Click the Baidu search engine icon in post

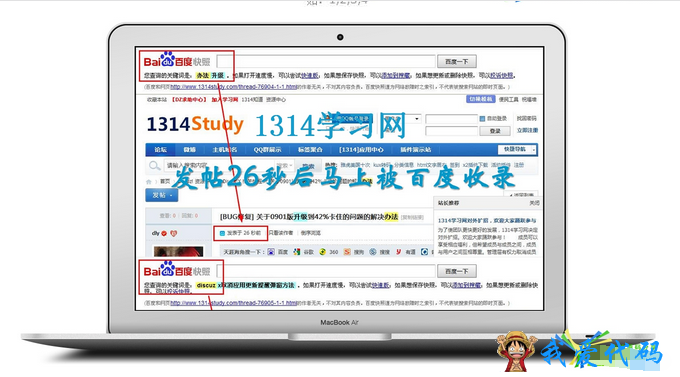tap(271, 252)
